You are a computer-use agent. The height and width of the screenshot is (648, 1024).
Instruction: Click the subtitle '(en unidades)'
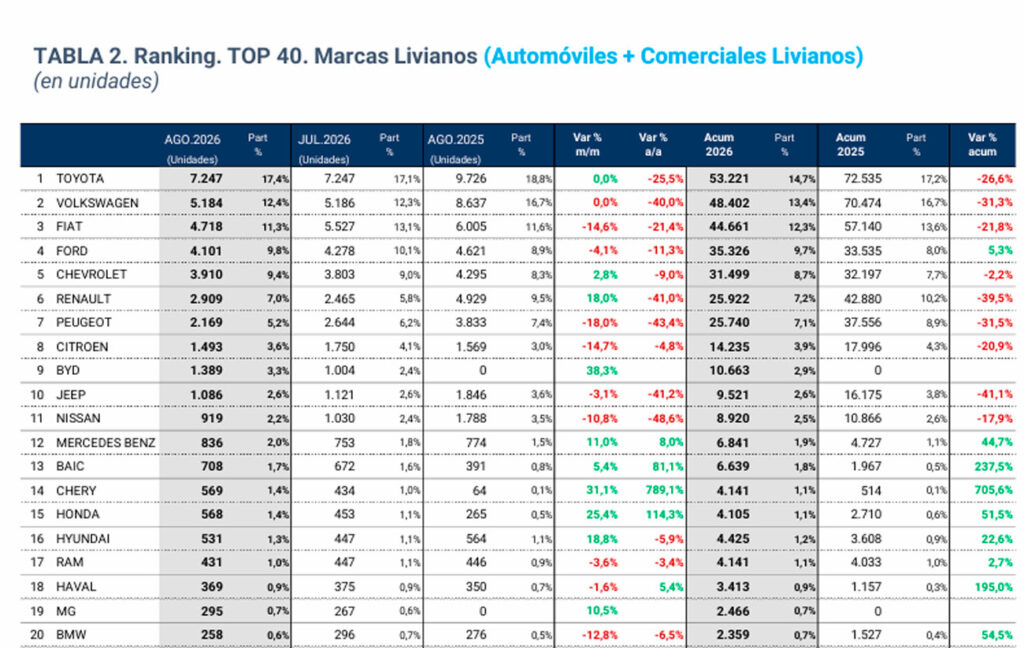pyautogui.click(x=96, y=81)
